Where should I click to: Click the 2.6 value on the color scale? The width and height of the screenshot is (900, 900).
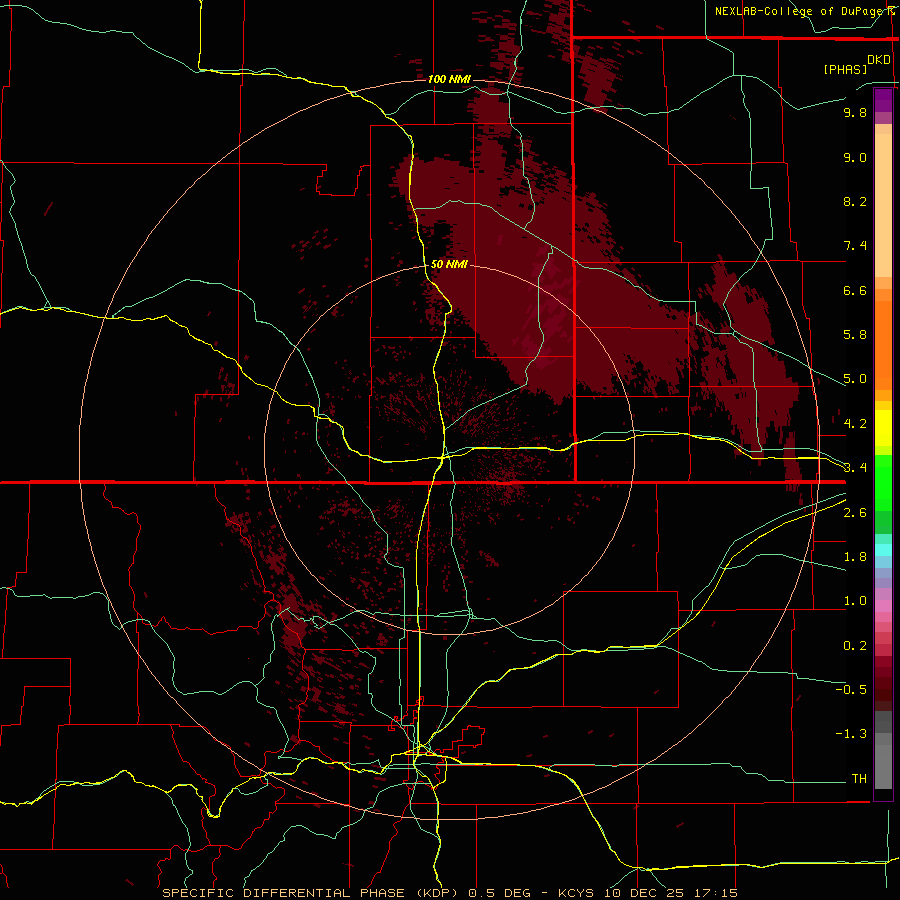855,513
